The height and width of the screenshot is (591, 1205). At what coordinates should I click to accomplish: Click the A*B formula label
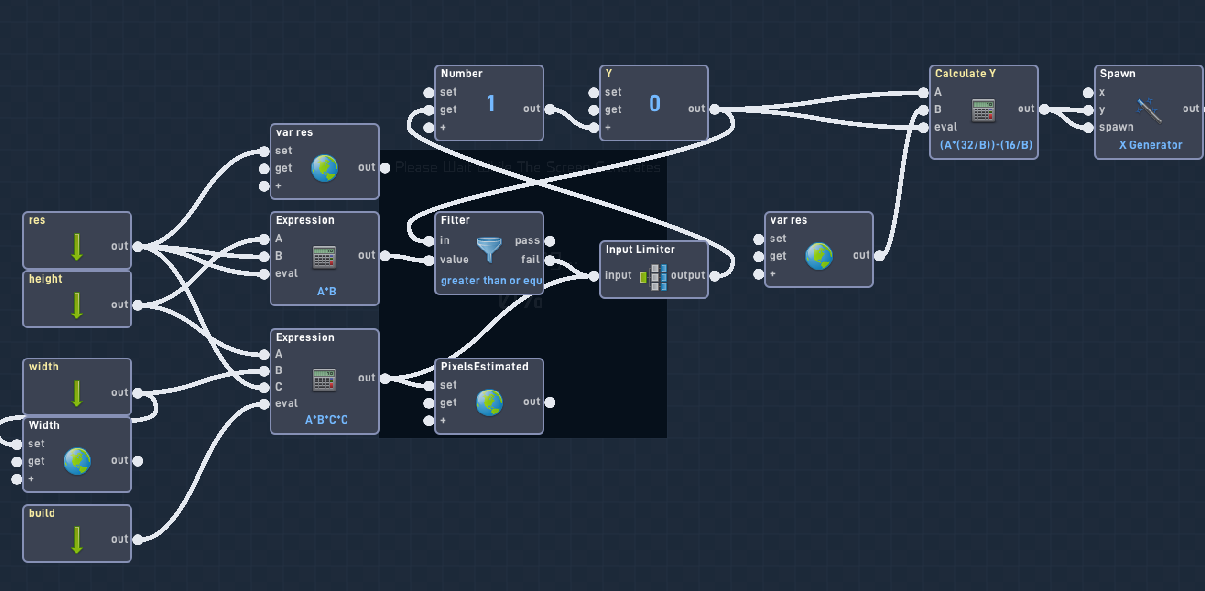(327, 292)
